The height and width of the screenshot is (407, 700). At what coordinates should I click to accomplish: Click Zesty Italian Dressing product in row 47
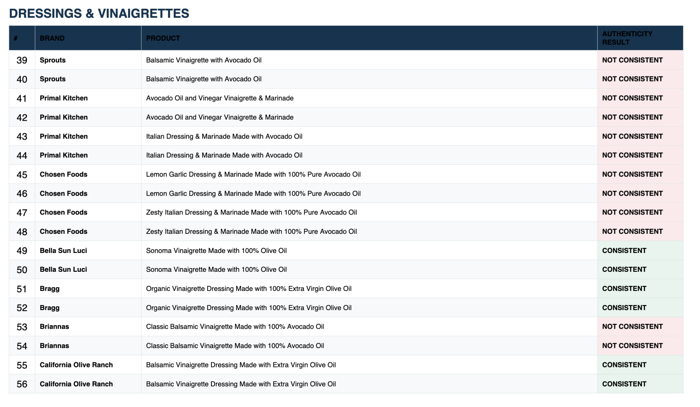click(251, 212)
